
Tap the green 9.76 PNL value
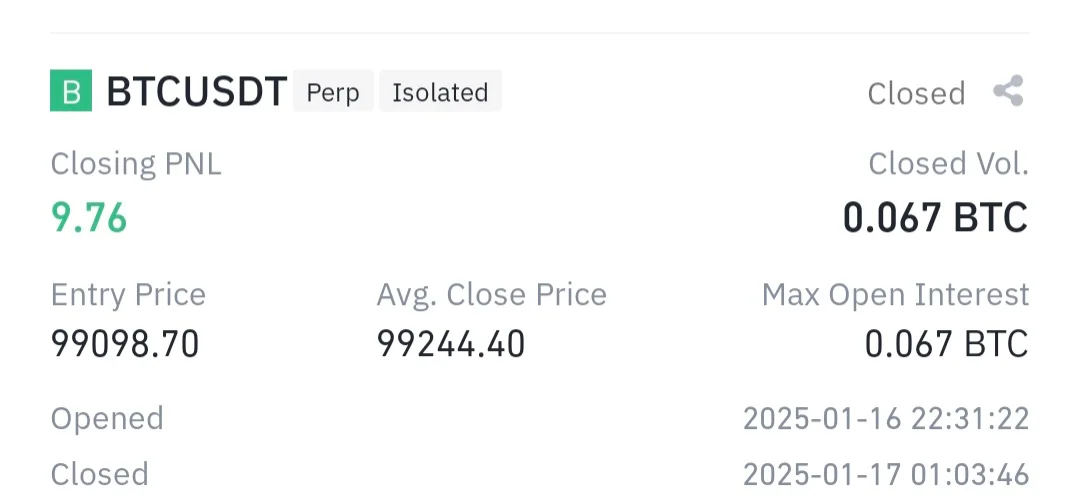[x=89, y=217]
